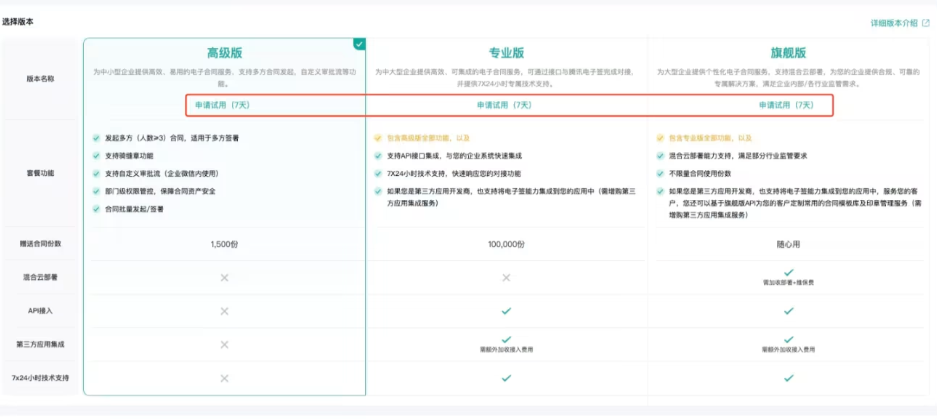This screenshot has height=420, width=937.
Task: Click the text 合同批量发起/签署
Action: click(x=134, y=209)
